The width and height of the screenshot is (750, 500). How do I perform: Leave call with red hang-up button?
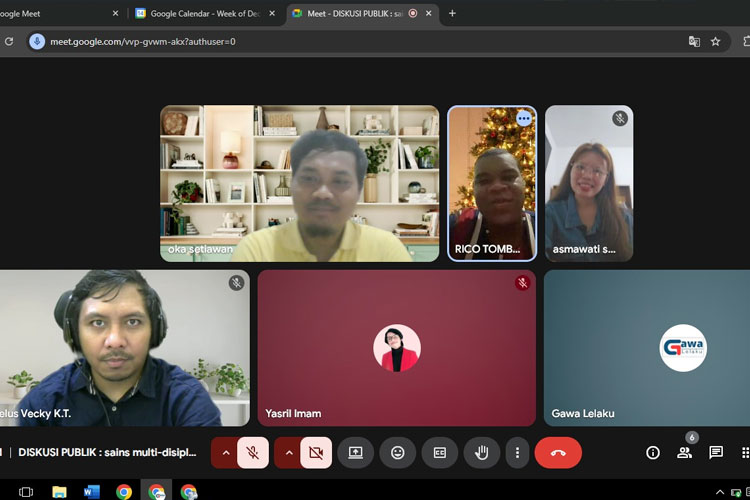[x=558, y=453]
